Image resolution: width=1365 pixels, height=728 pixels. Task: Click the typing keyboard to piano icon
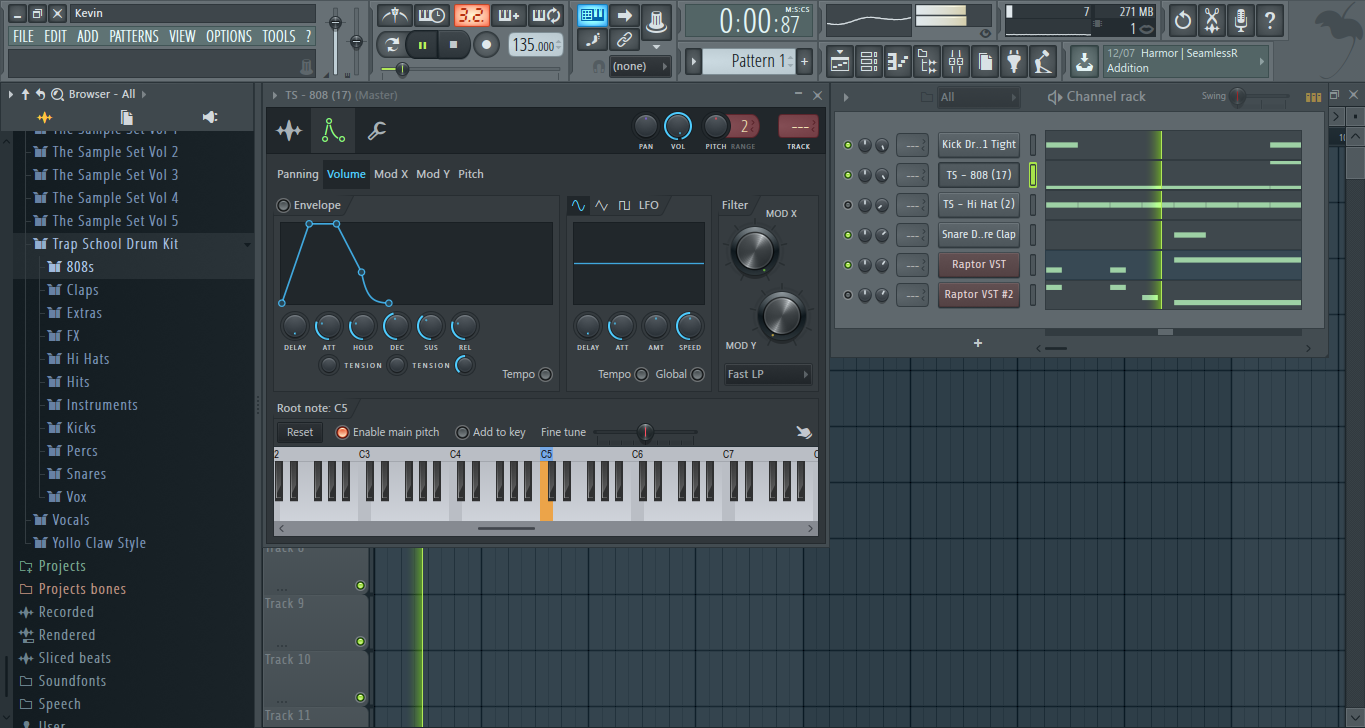click(x=593, y=15)
